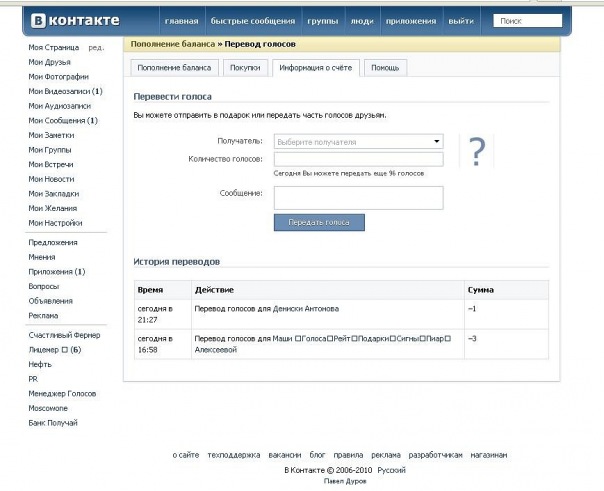Open the главная menu item
This screenshot has height=491, width=604.
click(x=181, y=21)
